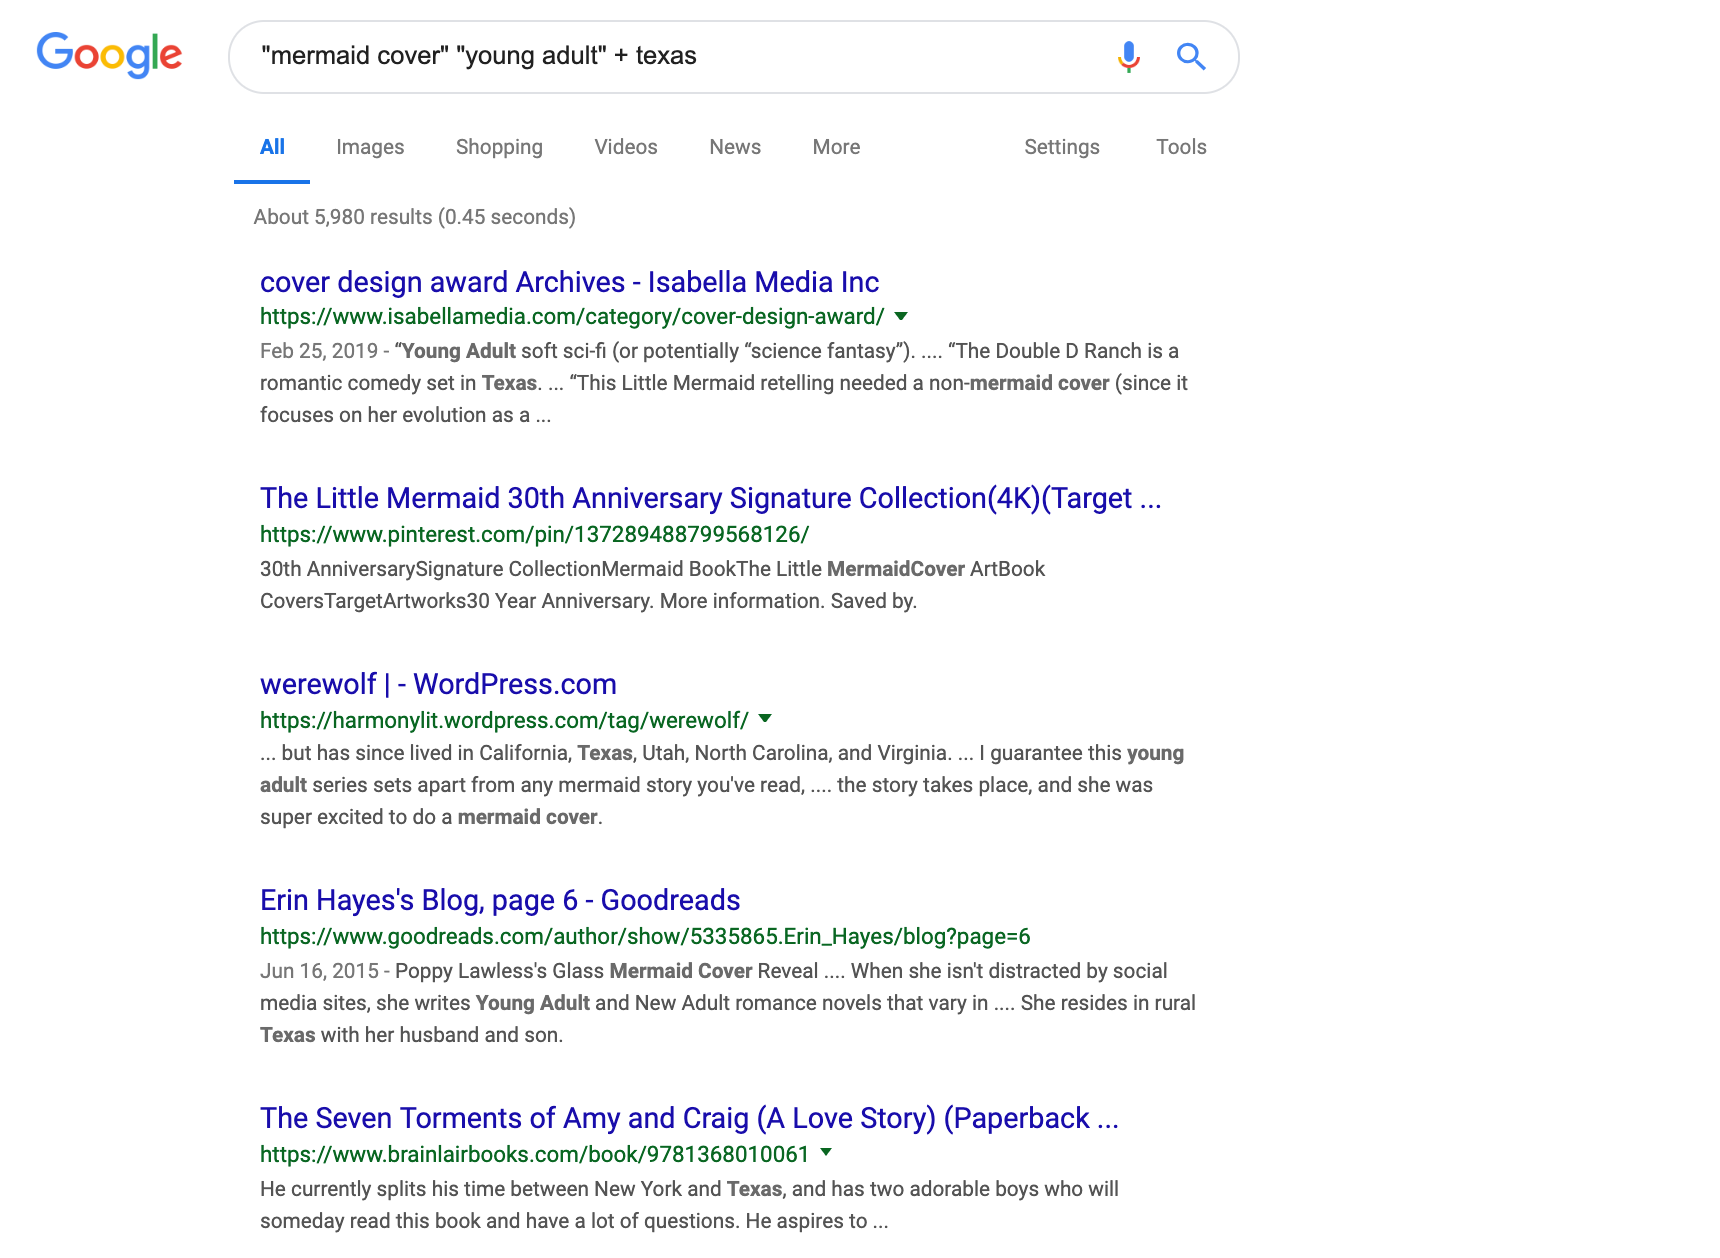Click the brainlairbooks.com book URL text
The width and height of the screenshot is (1720, 1258).
pyautogui.click(x=534, y=1155)
